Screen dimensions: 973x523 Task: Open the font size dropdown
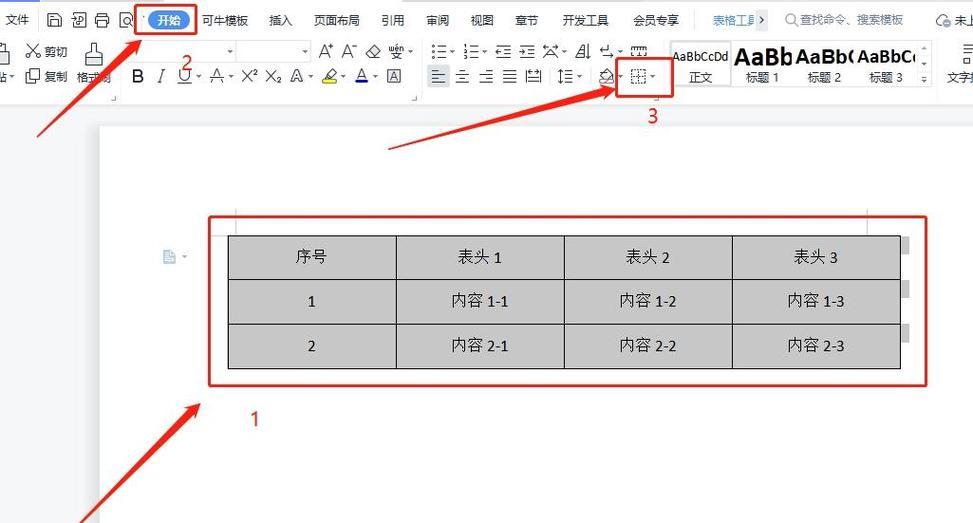(x=305, y=51)
